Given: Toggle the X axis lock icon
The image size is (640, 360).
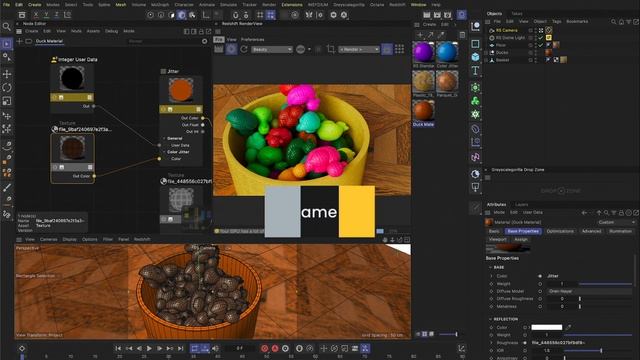Looking at the screenshot, I should (x=36, y=15).
